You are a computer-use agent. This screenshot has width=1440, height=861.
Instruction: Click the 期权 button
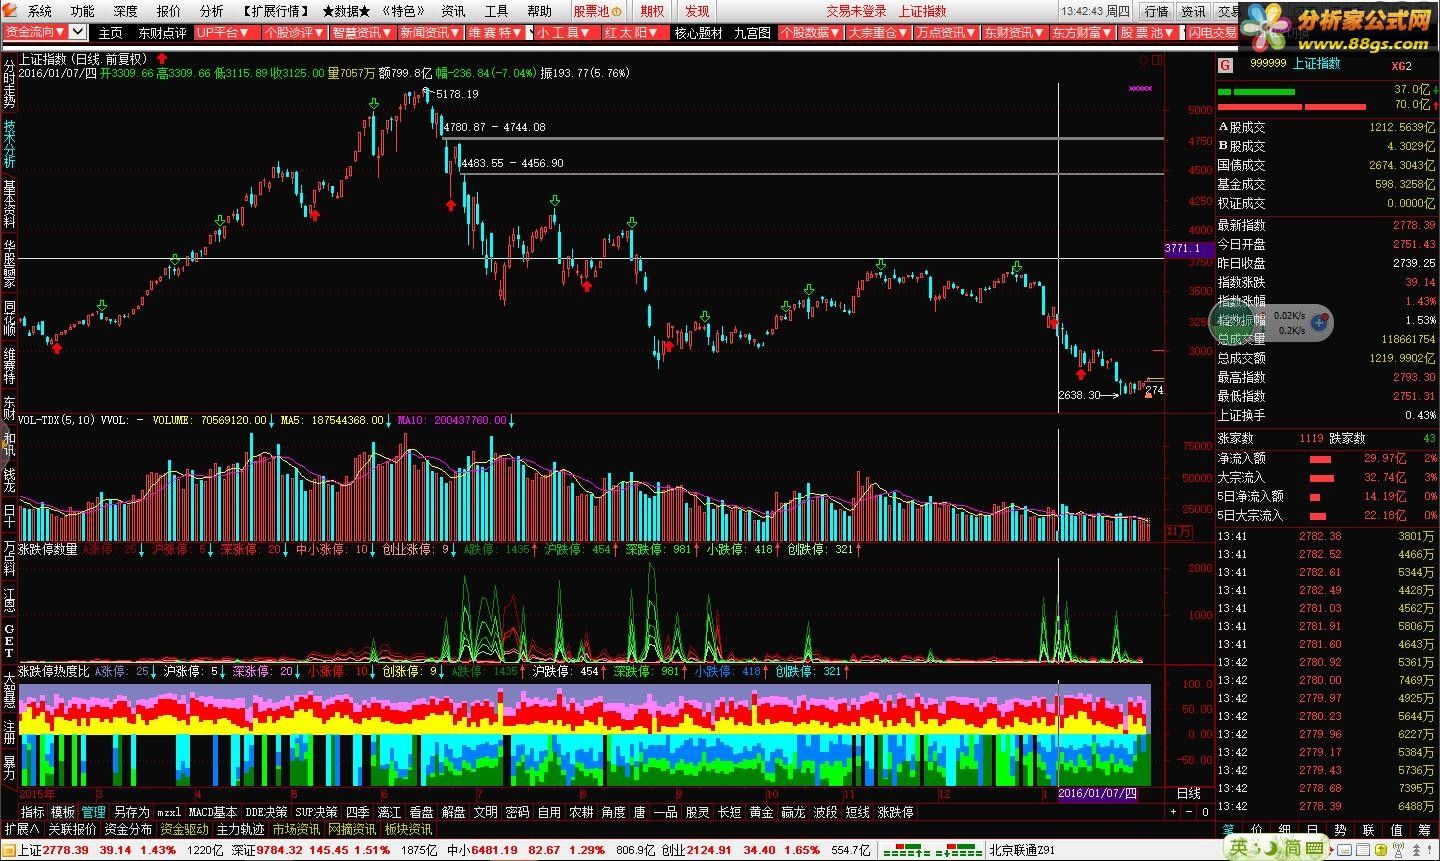(x=652, y=12)
